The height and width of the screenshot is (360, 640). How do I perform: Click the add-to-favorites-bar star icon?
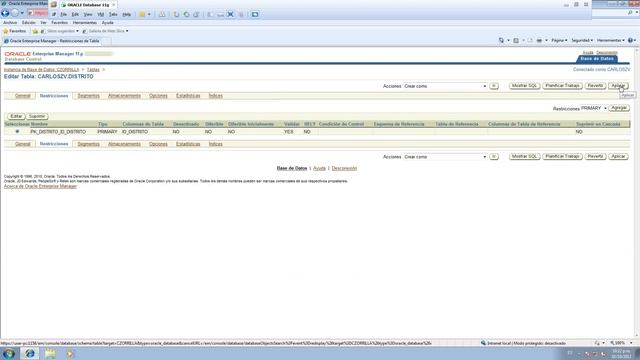pyautogui.click(x=35, y=31)
